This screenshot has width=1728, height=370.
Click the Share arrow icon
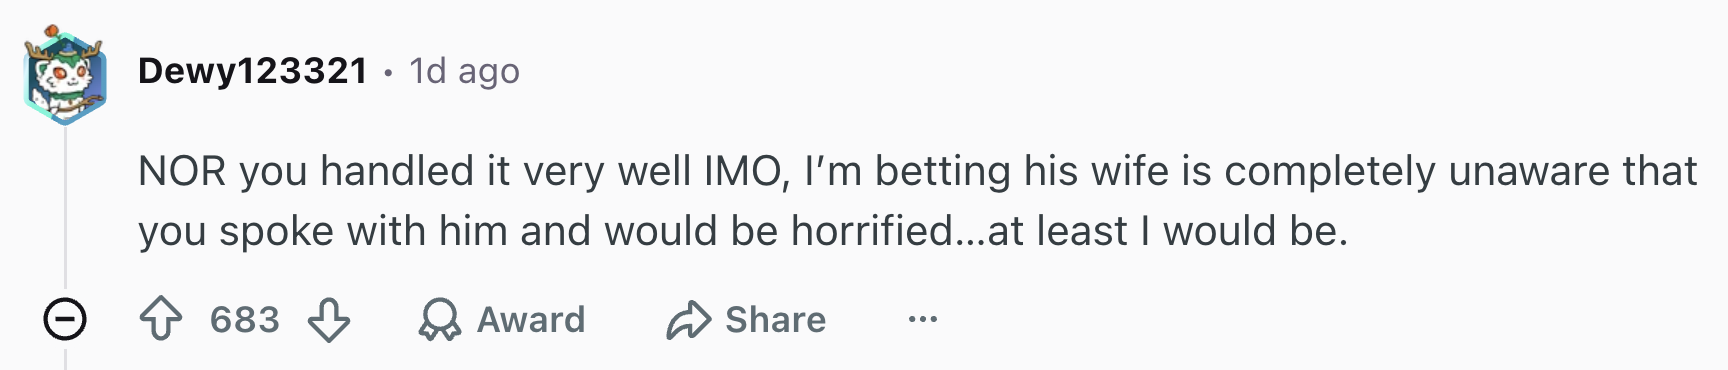(689, 320)
